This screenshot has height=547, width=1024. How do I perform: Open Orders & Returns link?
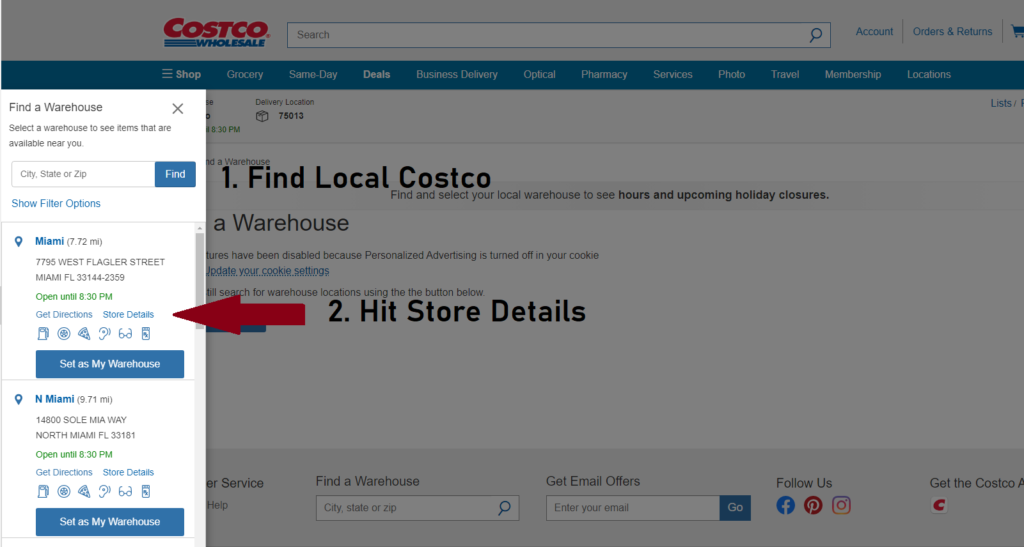[x=952, y=31]
